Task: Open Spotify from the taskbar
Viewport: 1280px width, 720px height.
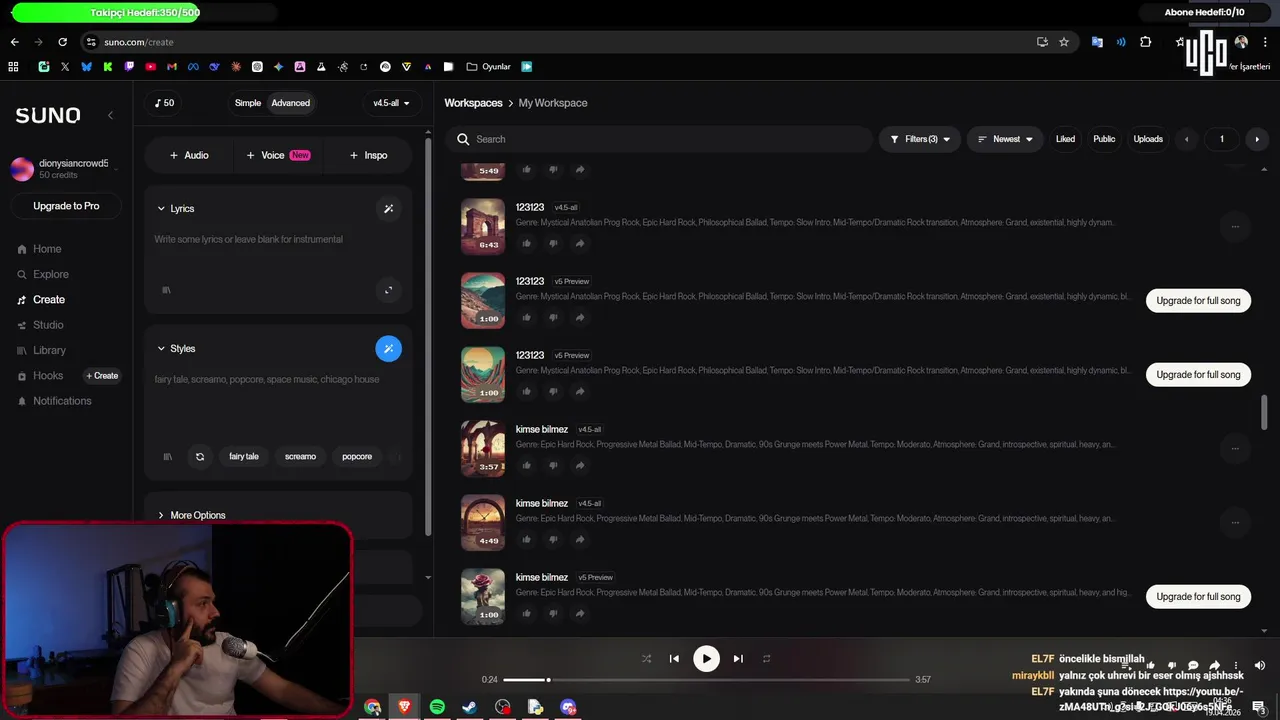Action: click(437, 707)
